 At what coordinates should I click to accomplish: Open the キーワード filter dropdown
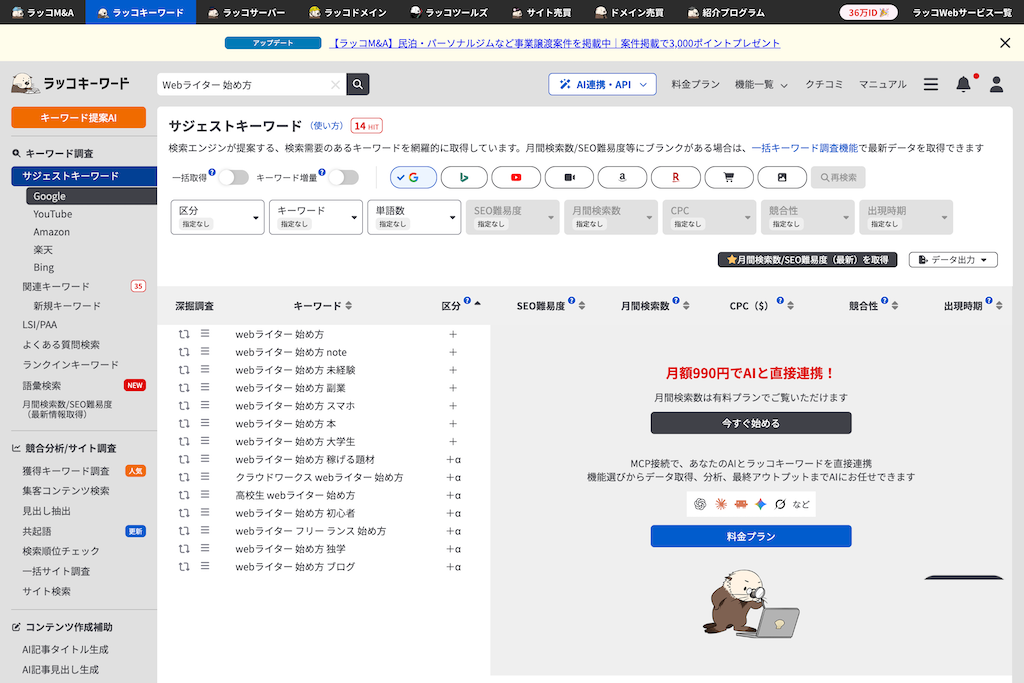316,217
